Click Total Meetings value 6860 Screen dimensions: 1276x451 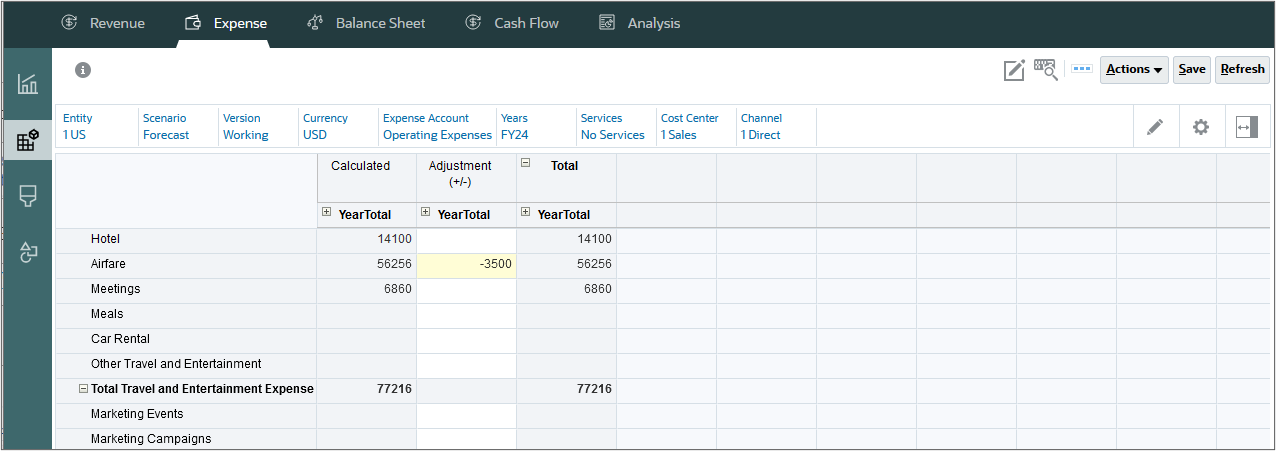click(567, 290)
